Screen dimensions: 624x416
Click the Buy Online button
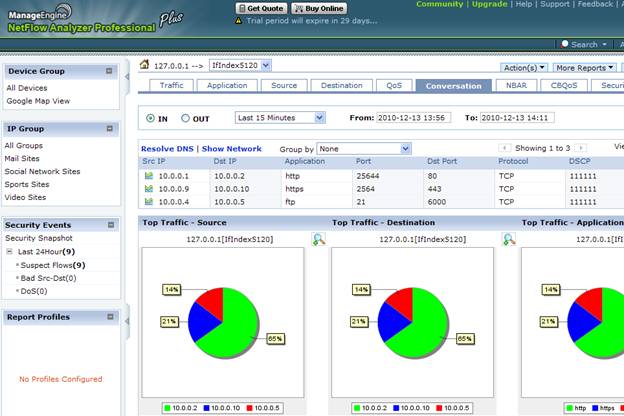(x=319, y=8)
